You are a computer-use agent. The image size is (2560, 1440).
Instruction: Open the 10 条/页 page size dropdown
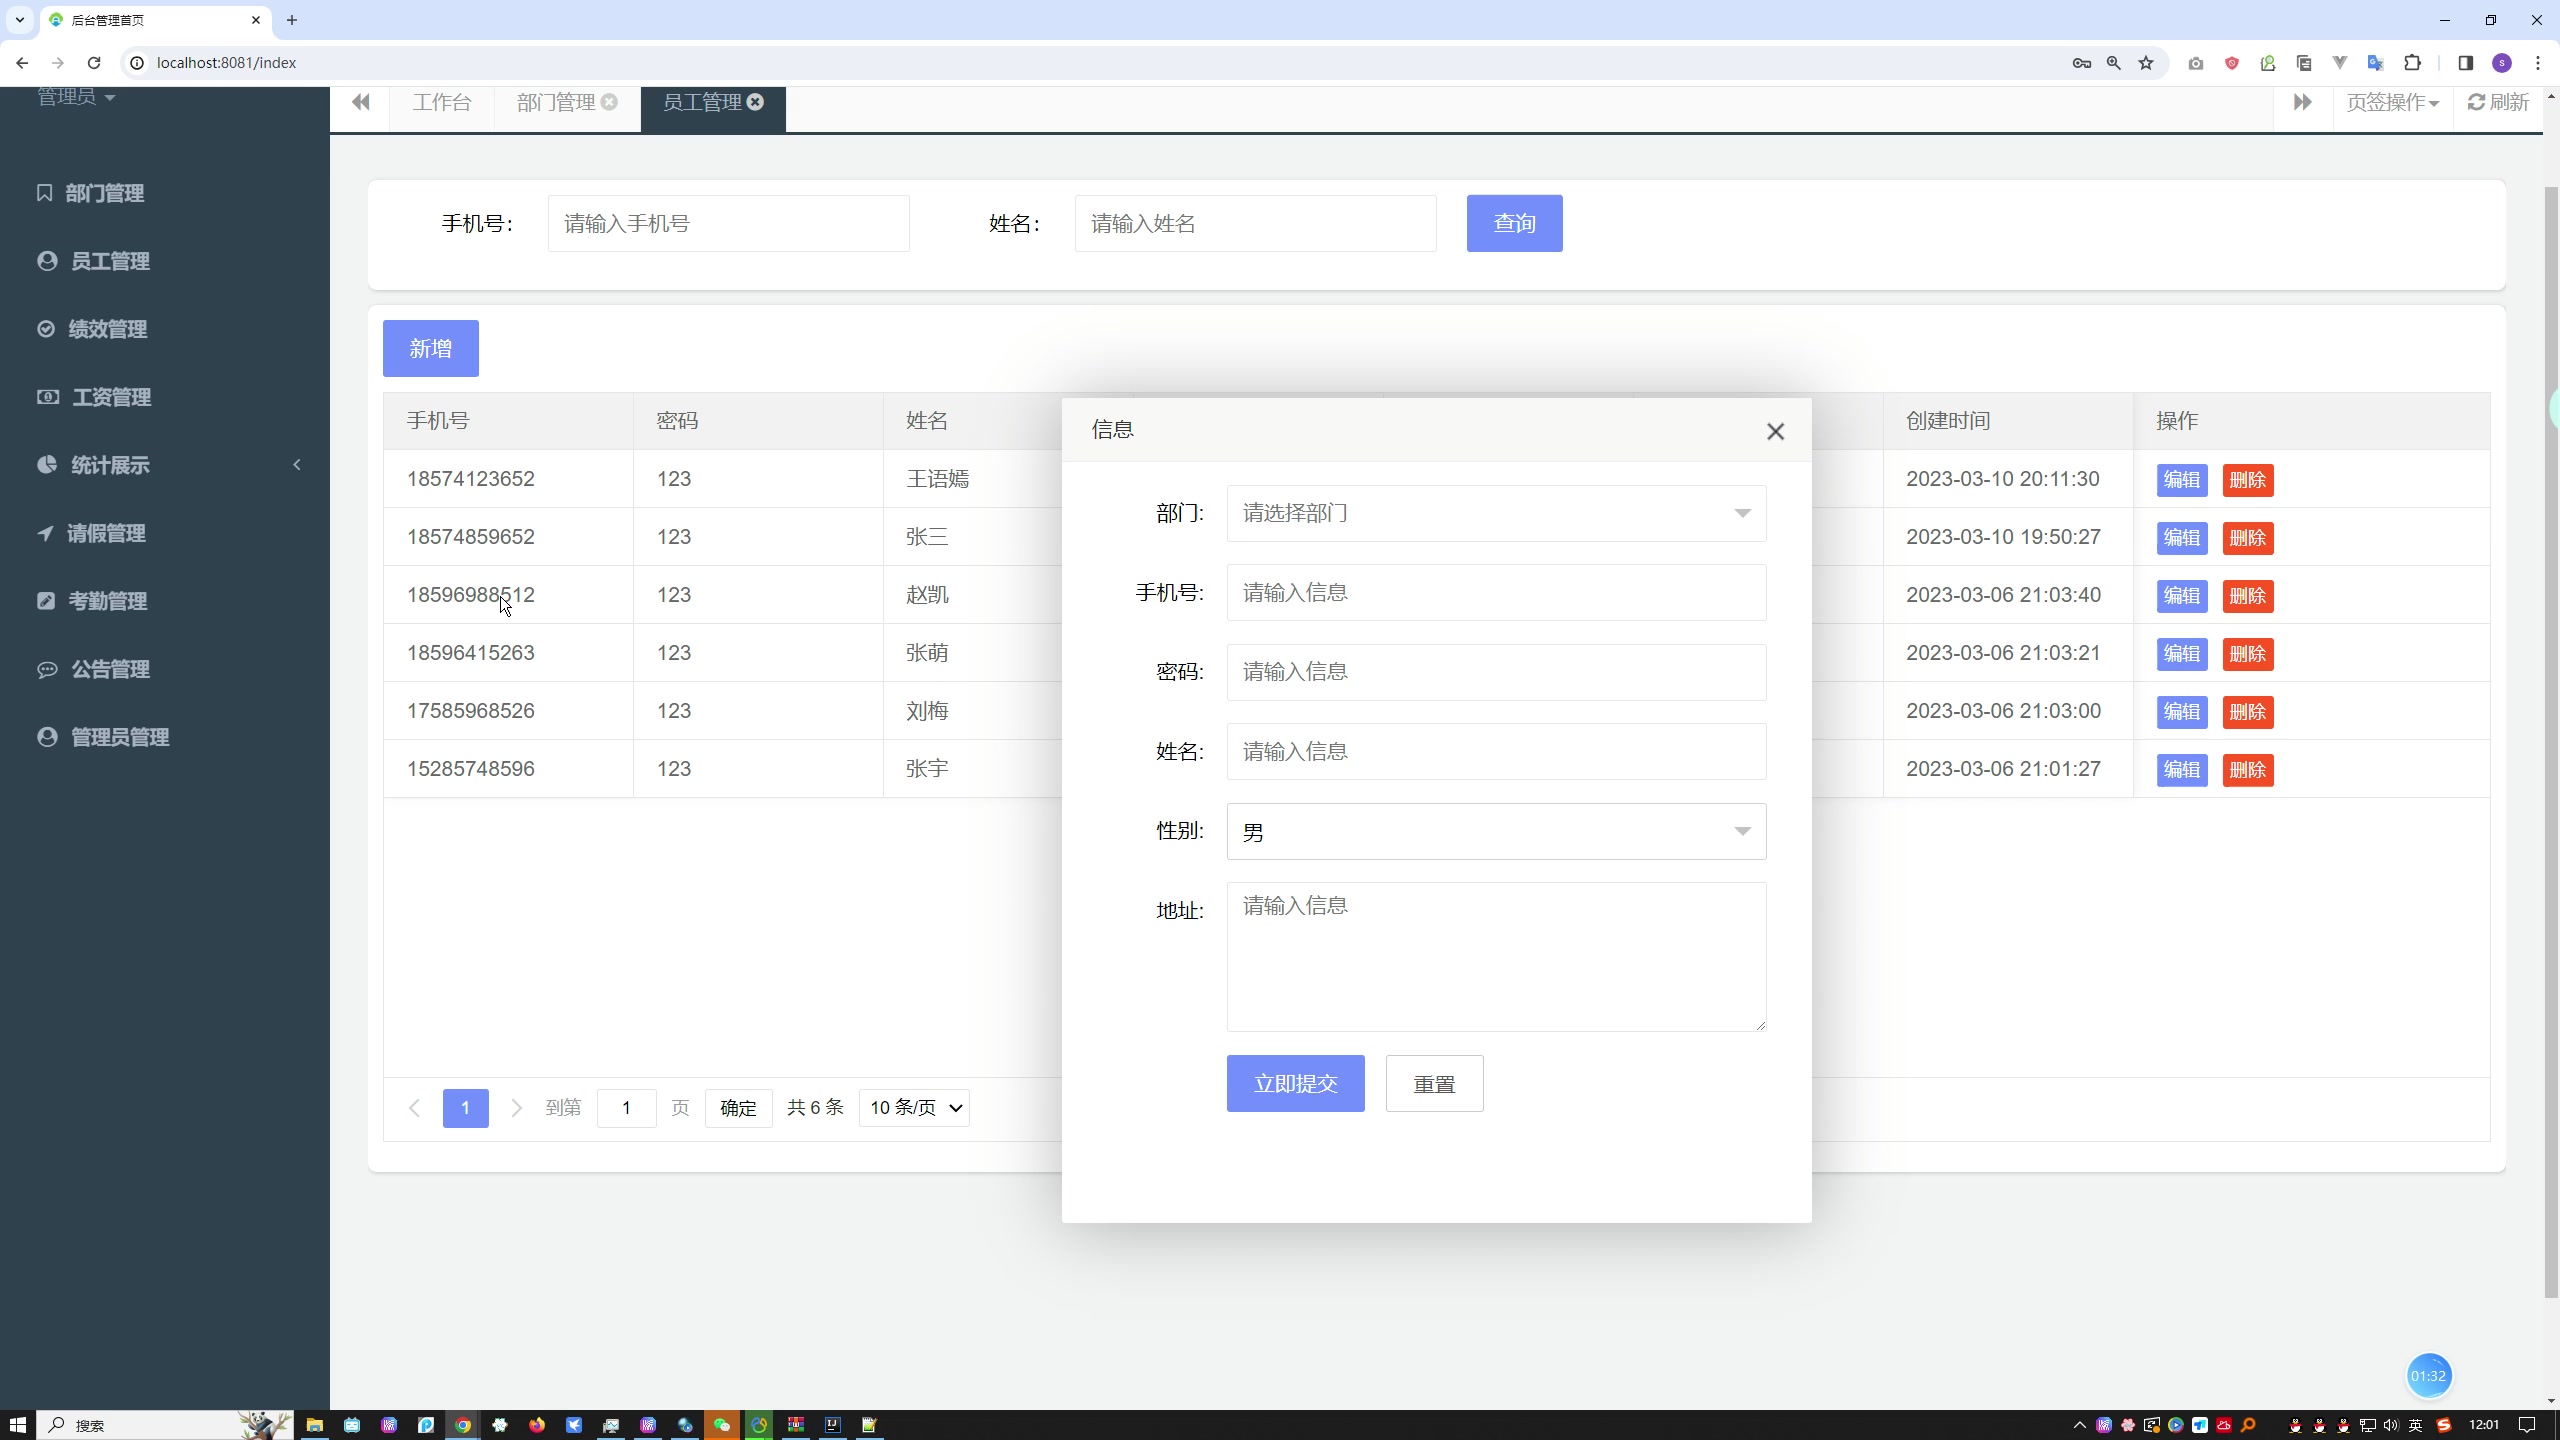(x=914, y=1108)
